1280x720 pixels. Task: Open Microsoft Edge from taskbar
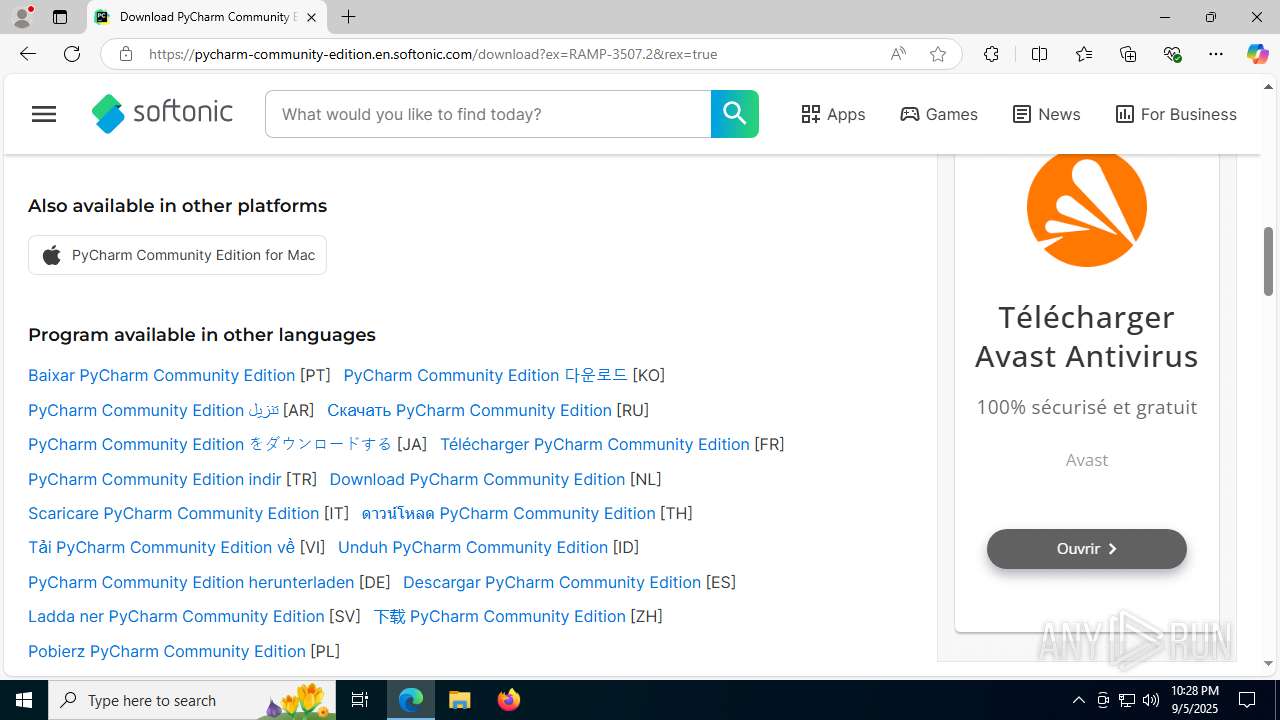click(x=411, y=700)
